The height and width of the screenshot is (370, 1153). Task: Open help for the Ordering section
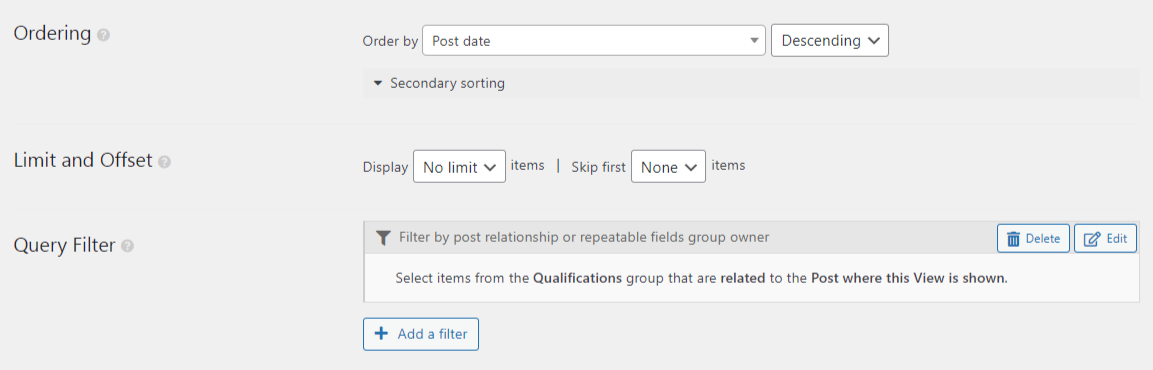click(104, 35)
